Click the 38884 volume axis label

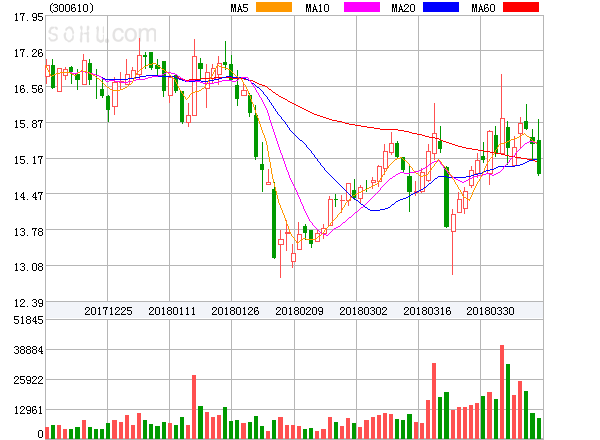29,350
